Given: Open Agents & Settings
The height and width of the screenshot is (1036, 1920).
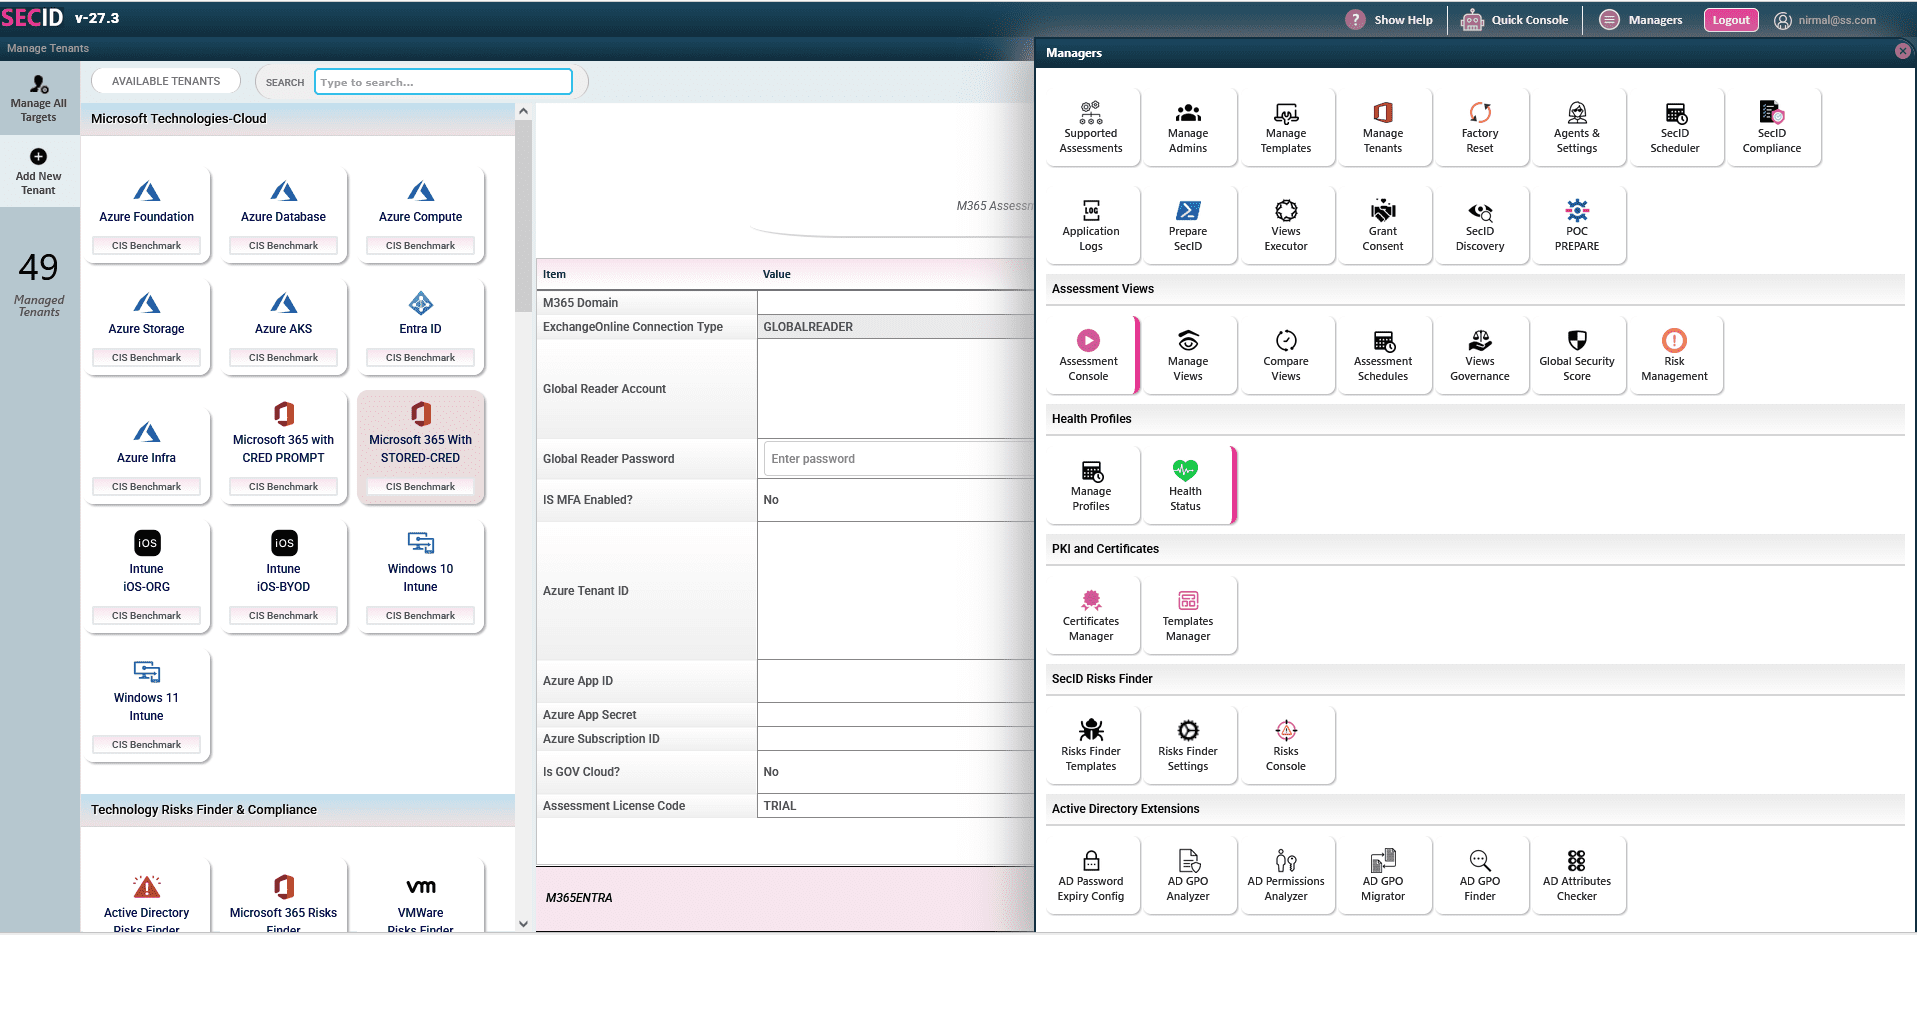Looking at the screenshot, I should coord(1577,127).
